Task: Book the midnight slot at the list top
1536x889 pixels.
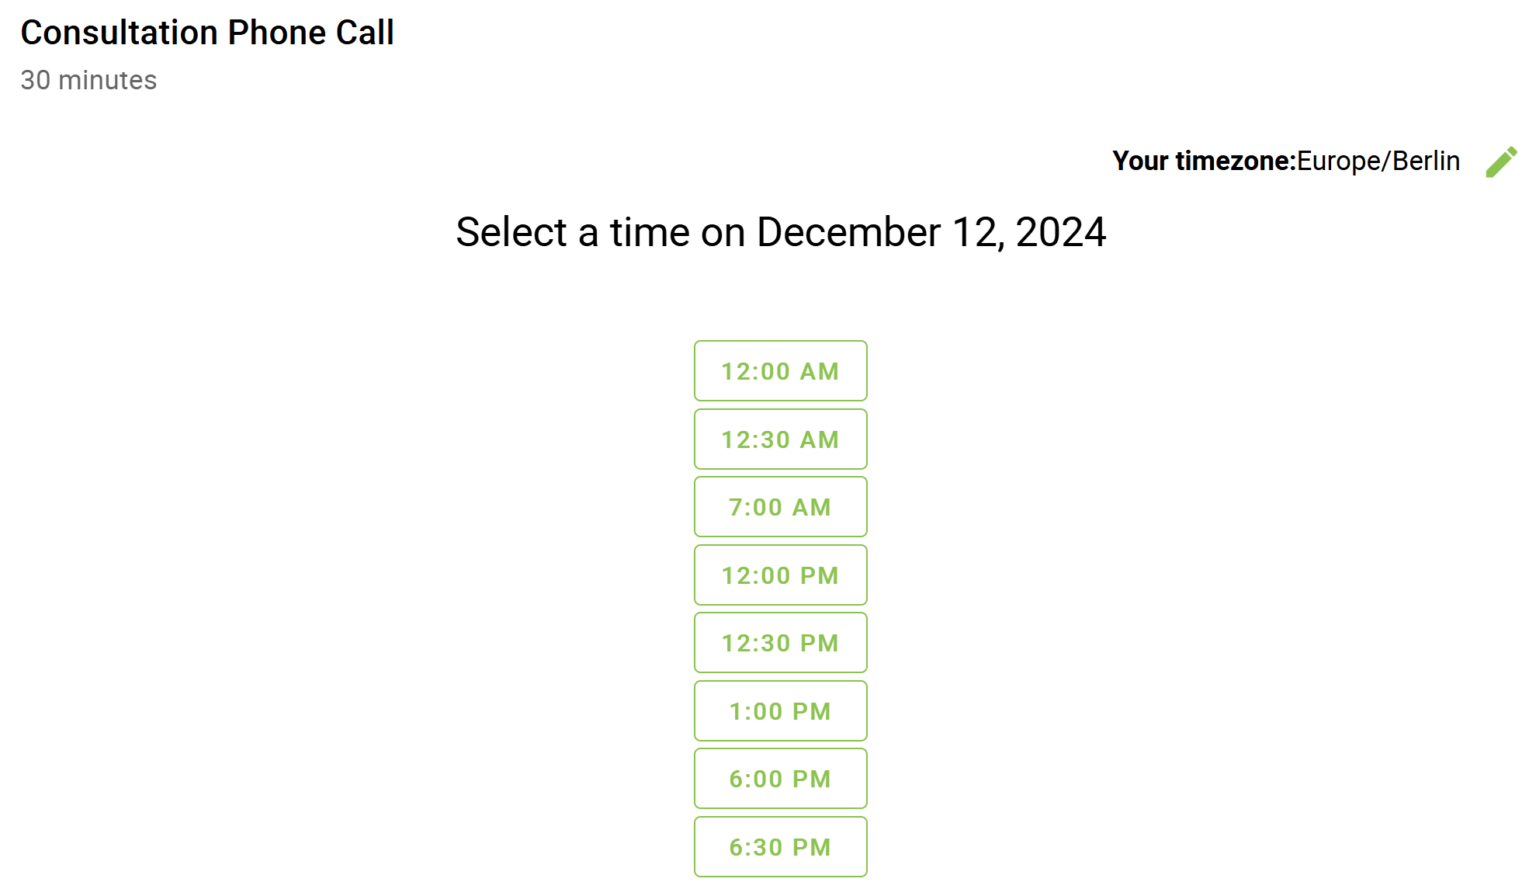Action: pos(780,371)
